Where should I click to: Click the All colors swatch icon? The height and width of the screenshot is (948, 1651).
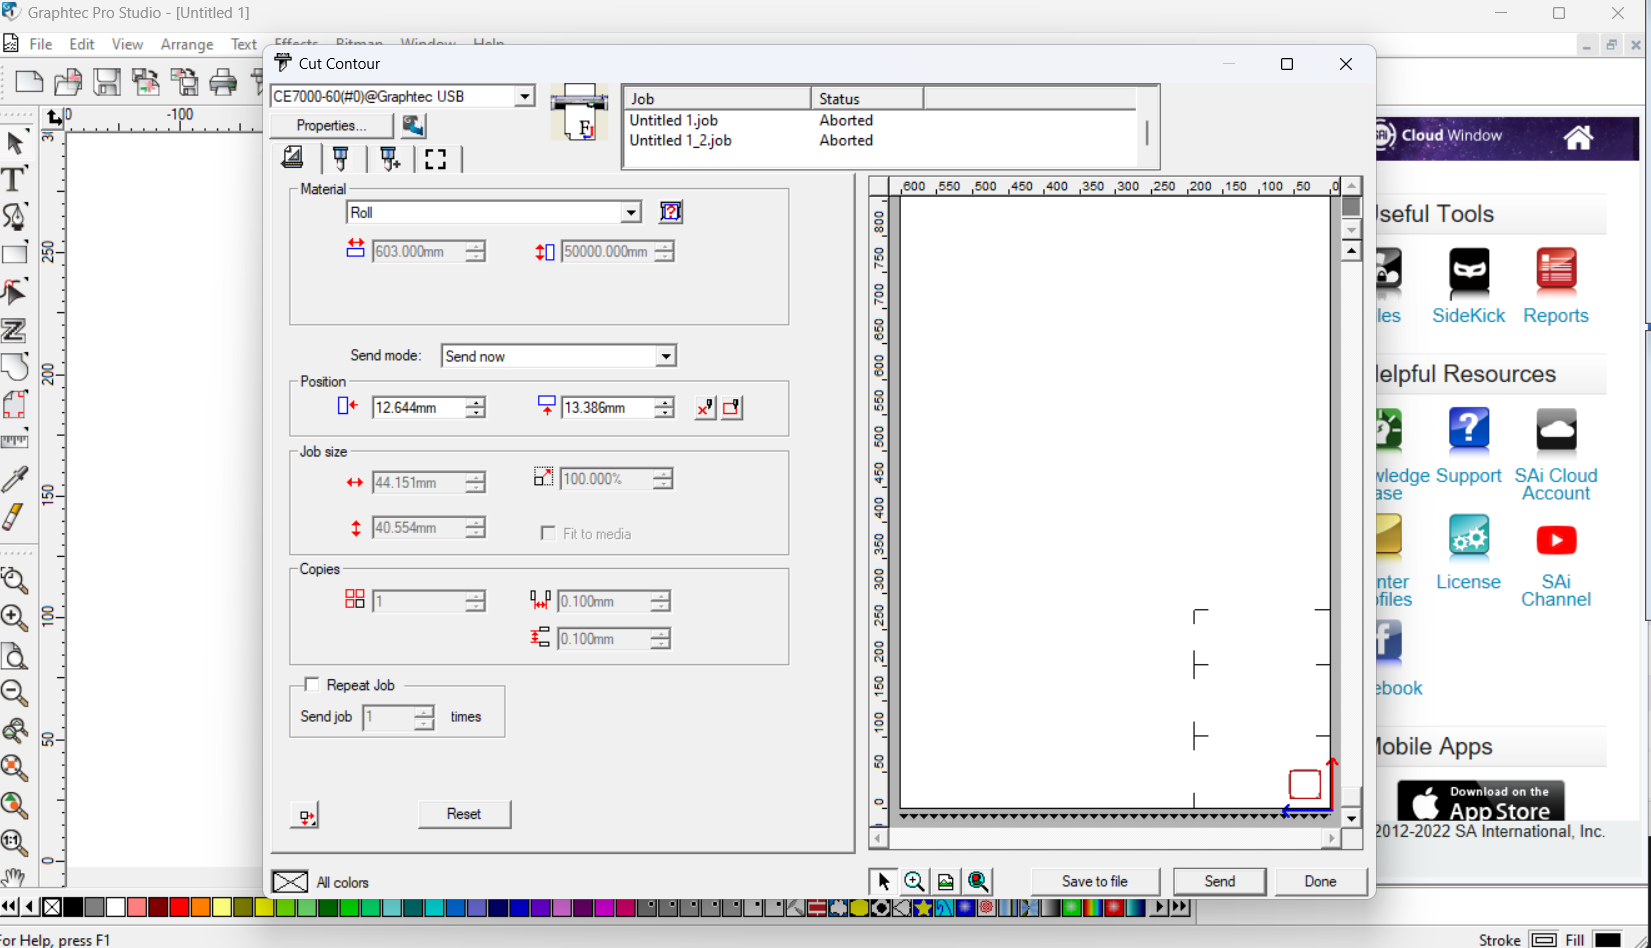tap(290, 881)
